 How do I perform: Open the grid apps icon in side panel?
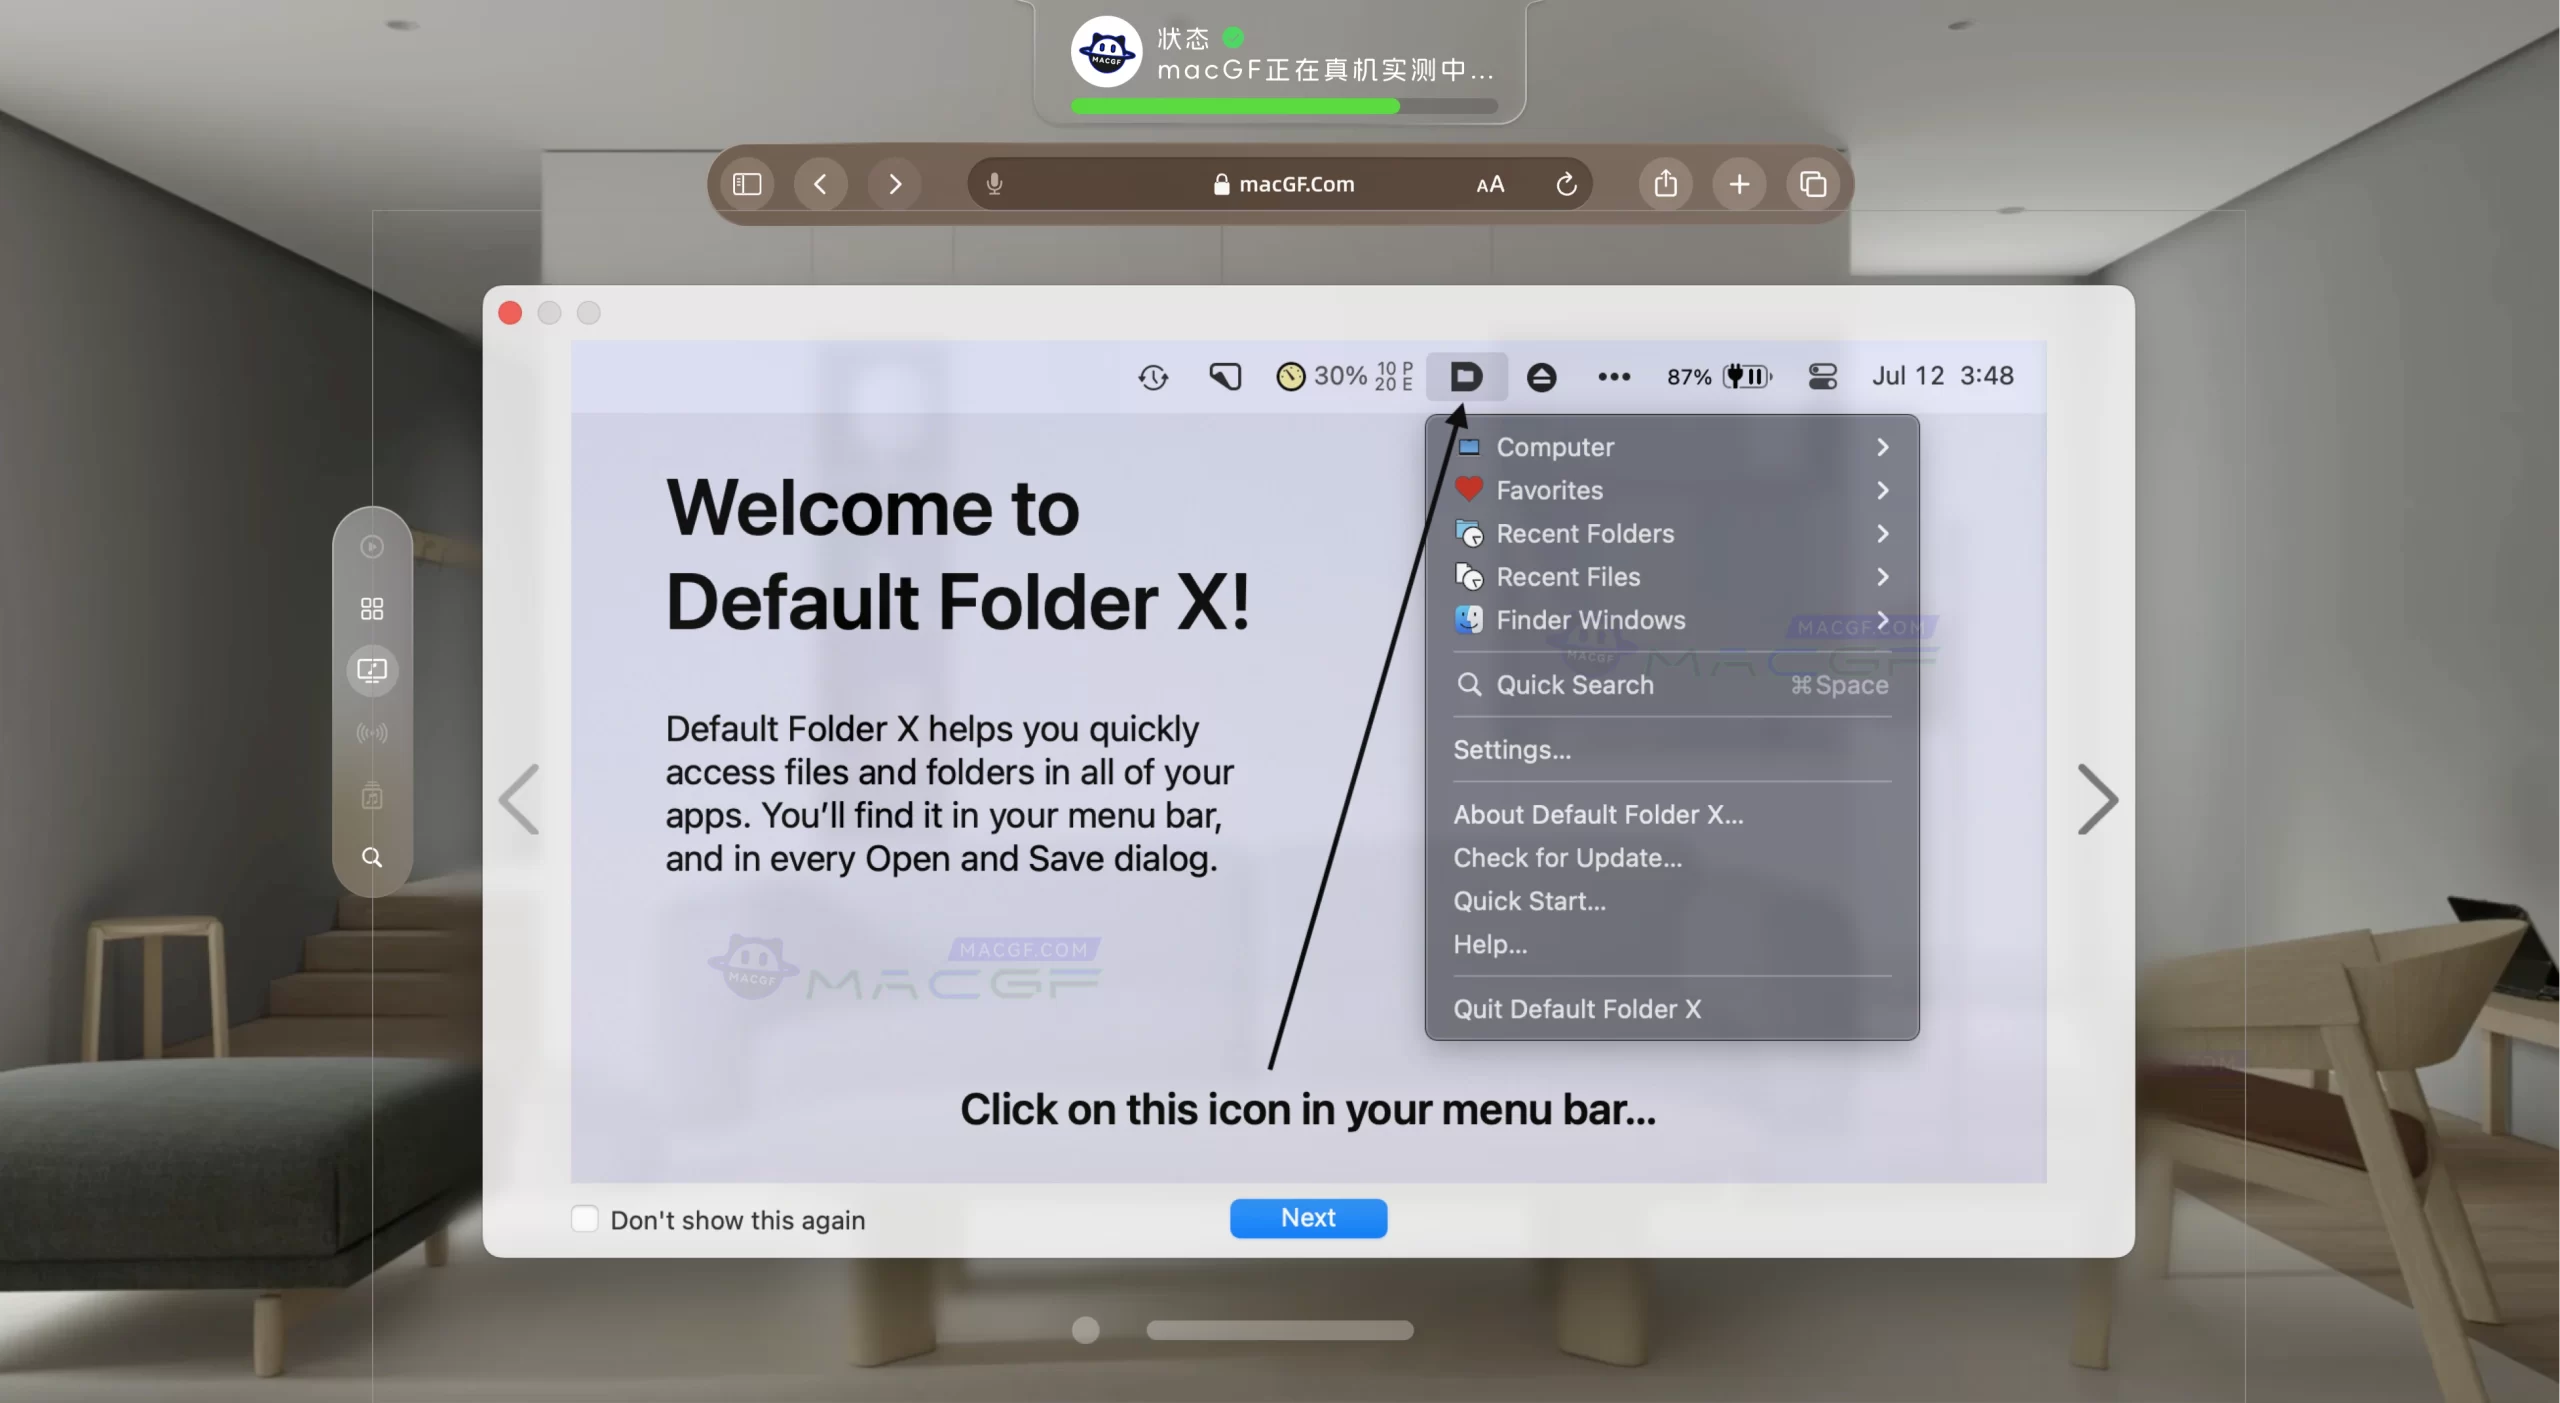(x=372, y=608)
